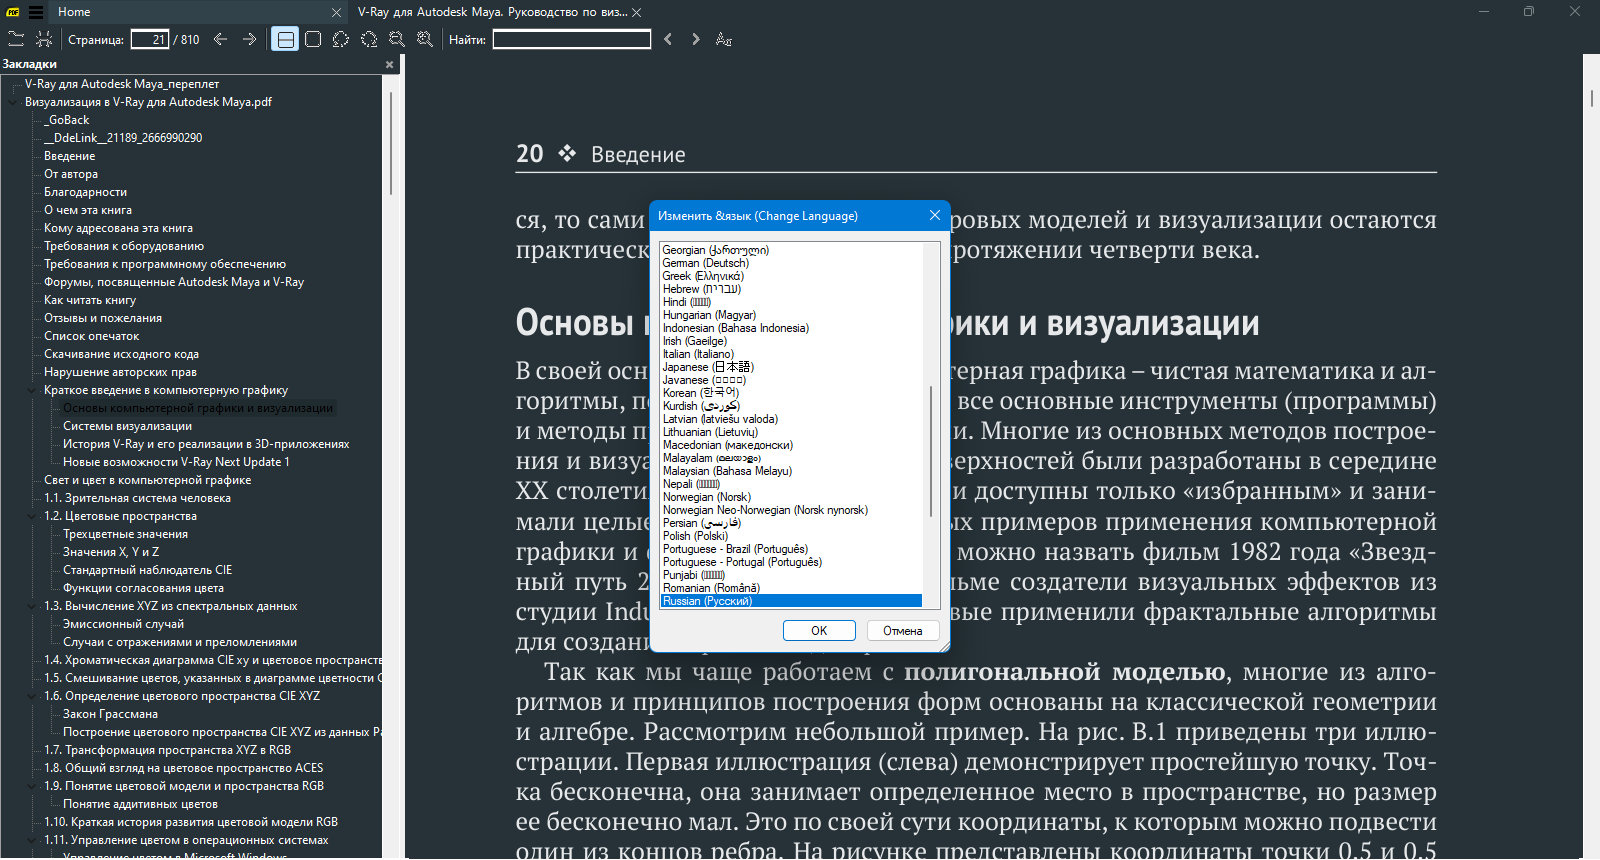Collapse 1.2. Цветовые пространства node
Viewport: 1600px width, 860px height.
point(33,516)
